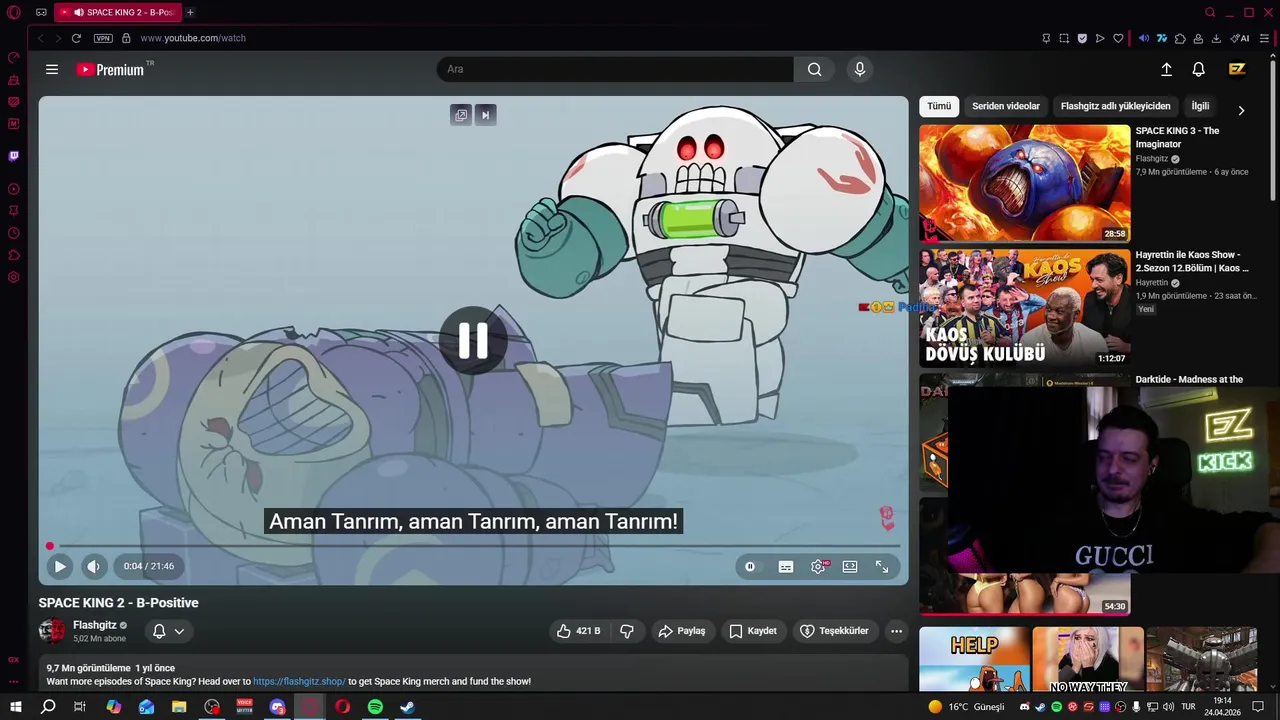Click the SPACE KING 2 browser tab
This screenshot has width=1280, height=720.
pyautogui.click(x=116, y=12)
